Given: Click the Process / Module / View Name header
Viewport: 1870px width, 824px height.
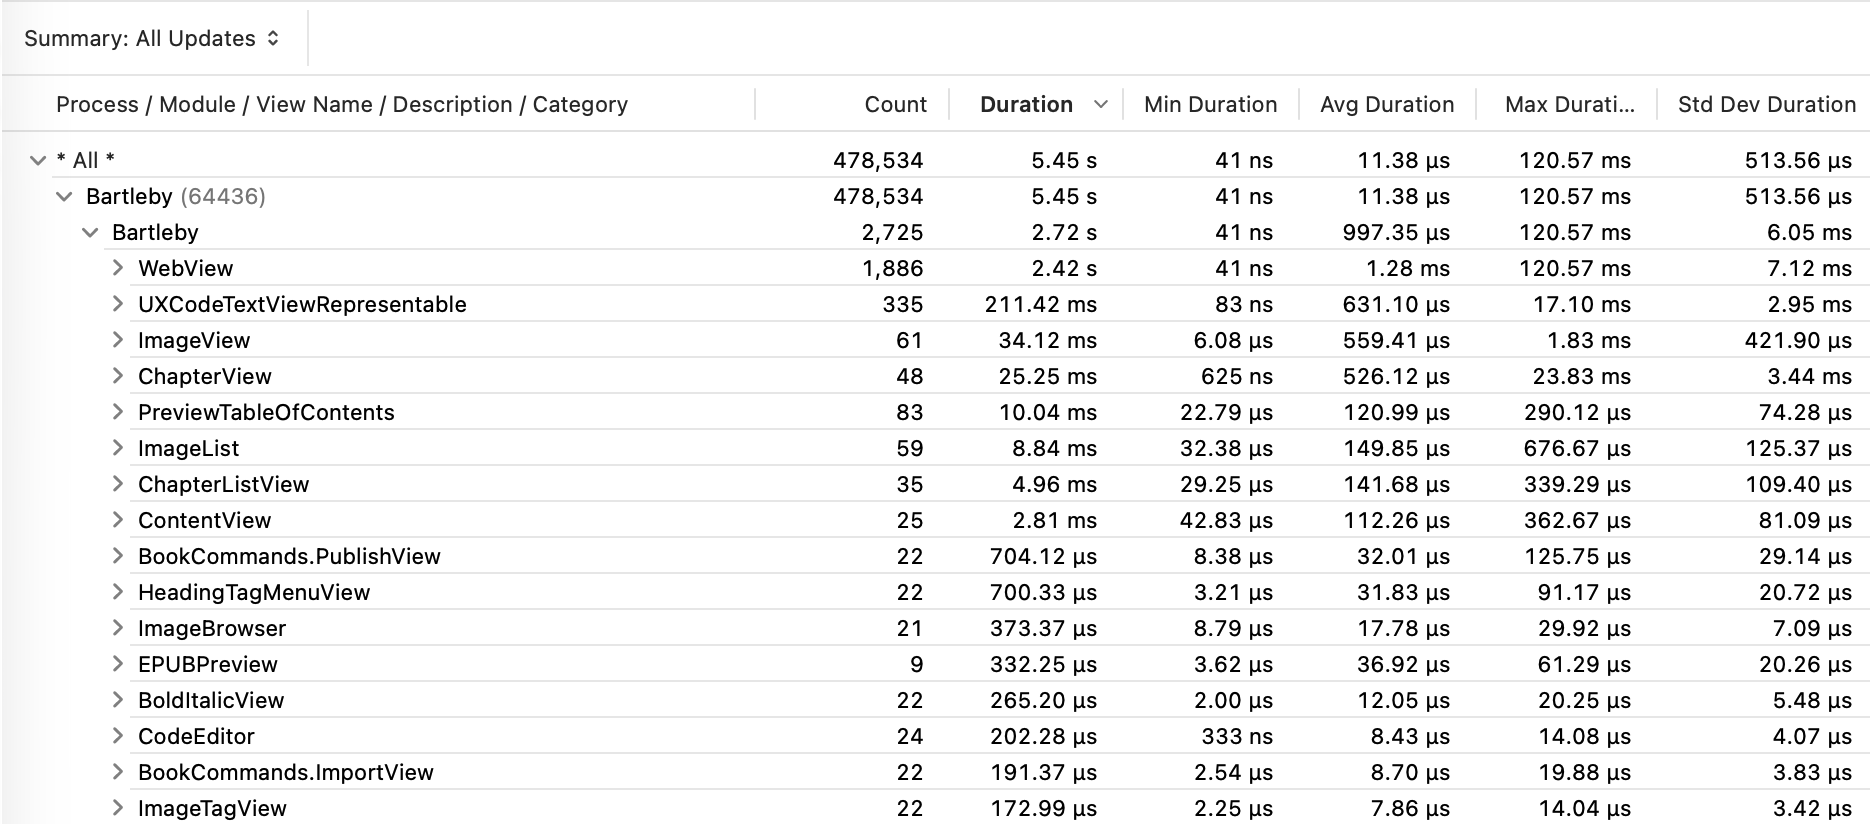Looking at the screenshot, I should (342, 105).
